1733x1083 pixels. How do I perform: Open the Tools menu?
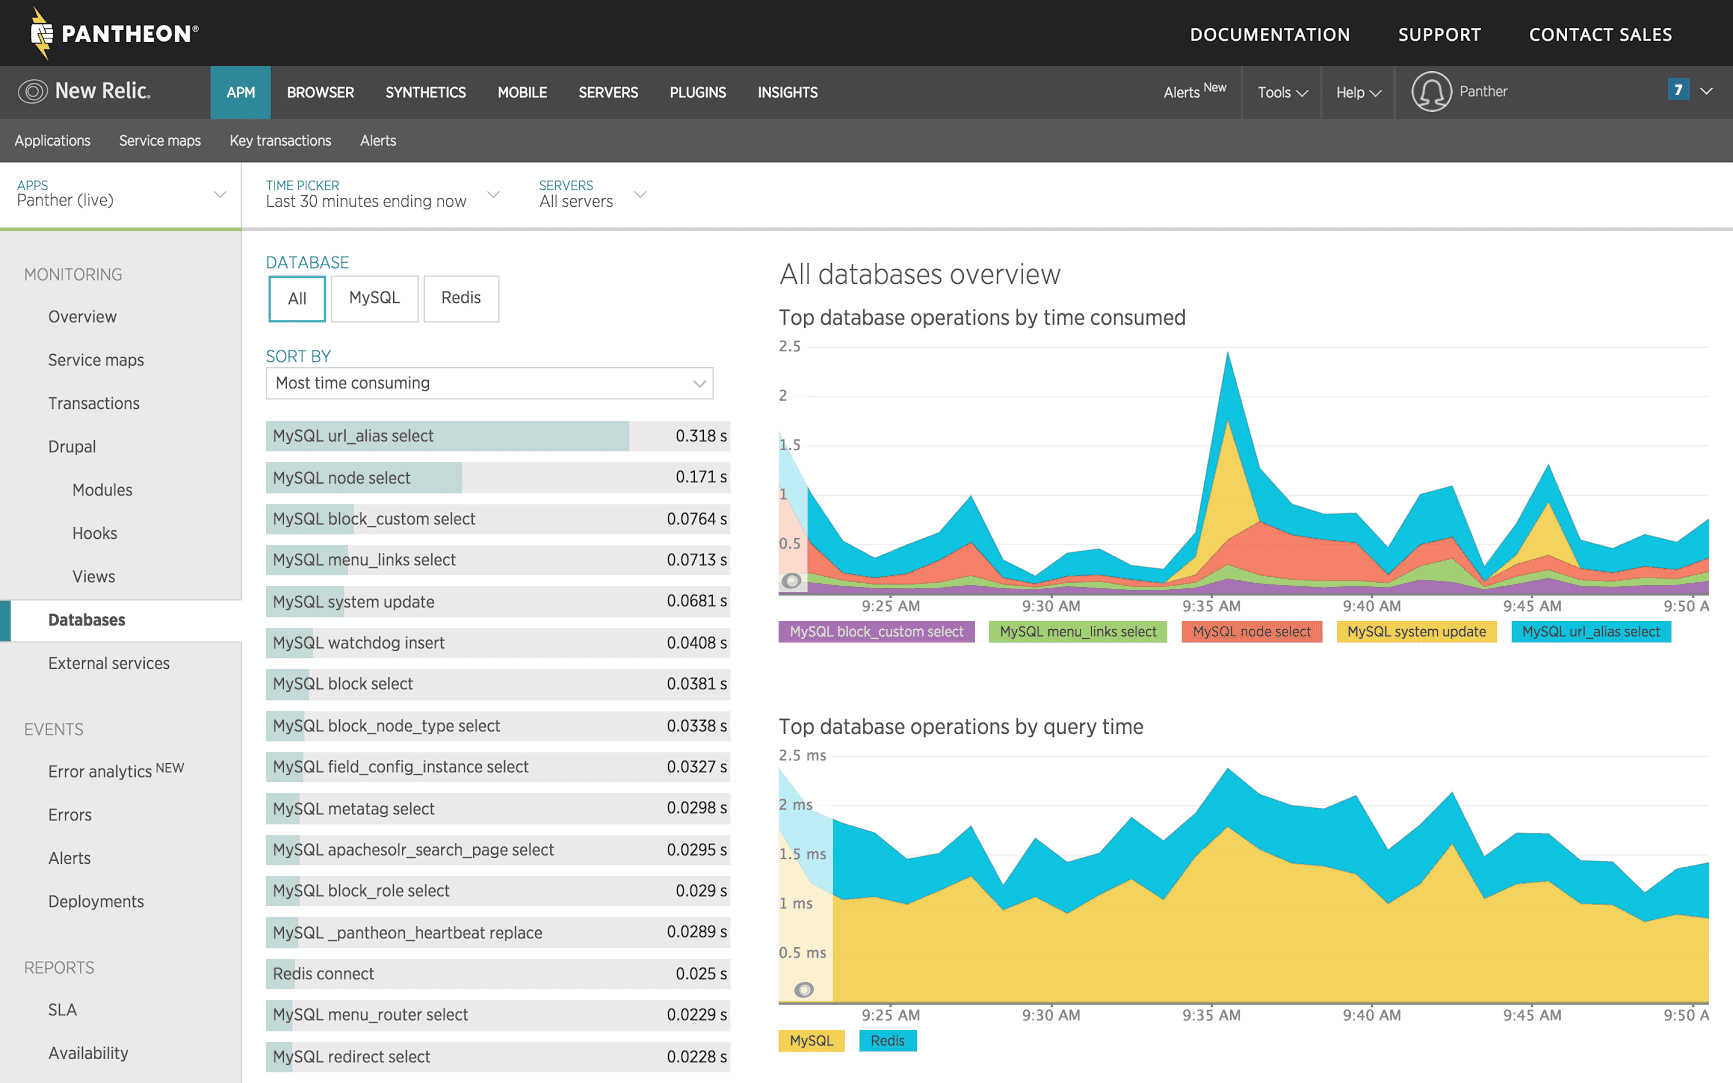pyautogui.click(x=1282, y=92)
